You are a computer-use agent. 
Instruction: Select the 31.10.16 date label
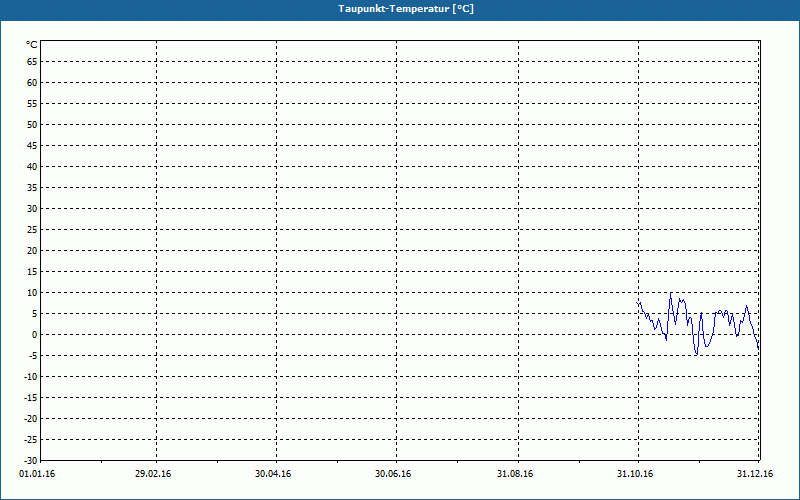(x=636, y=474)
